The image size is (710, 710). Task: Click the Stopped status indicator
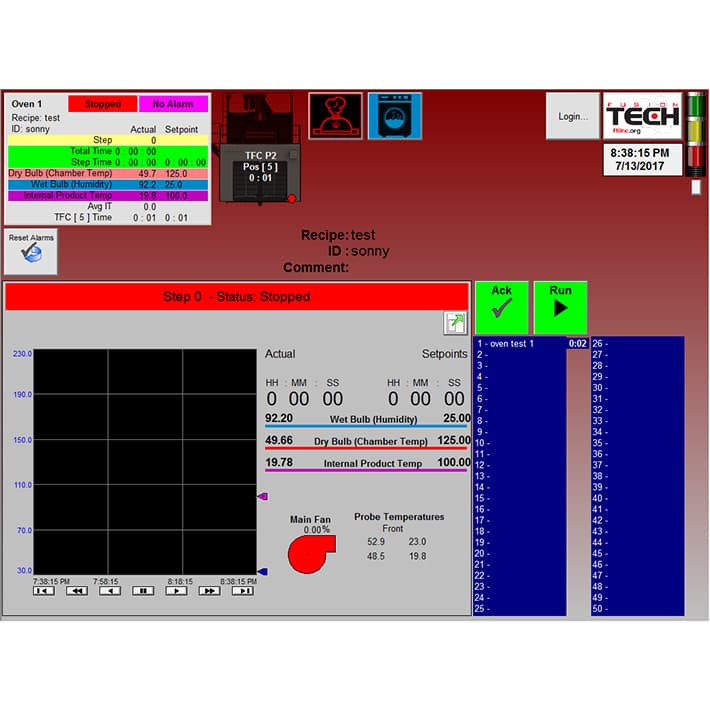point(103,104)
